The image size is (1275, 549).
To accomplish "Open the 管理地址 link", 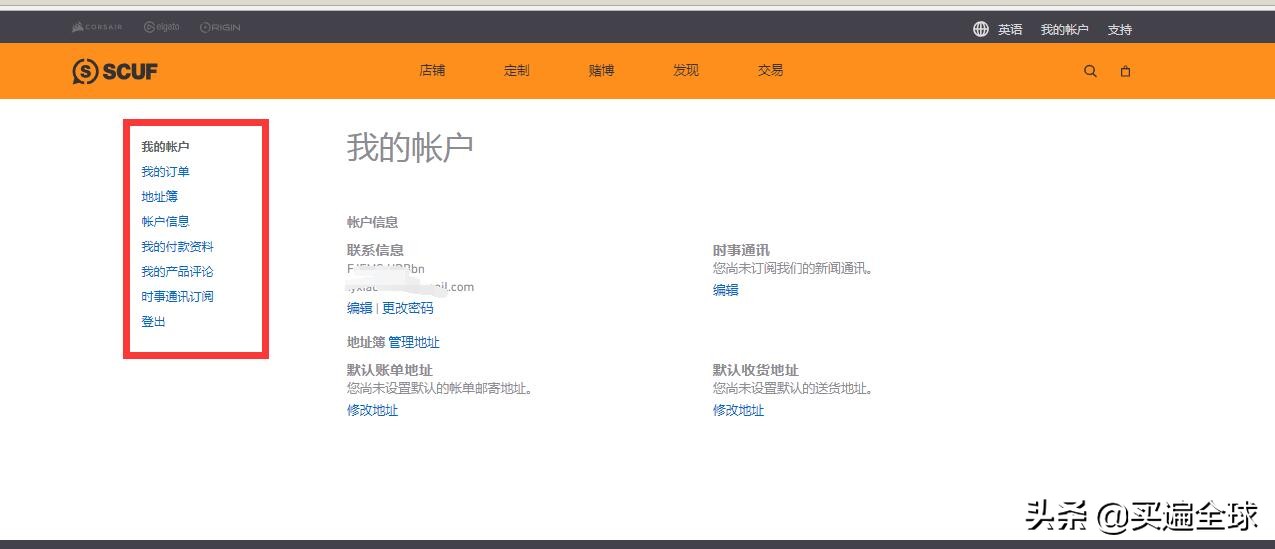I will coord(414,342).
